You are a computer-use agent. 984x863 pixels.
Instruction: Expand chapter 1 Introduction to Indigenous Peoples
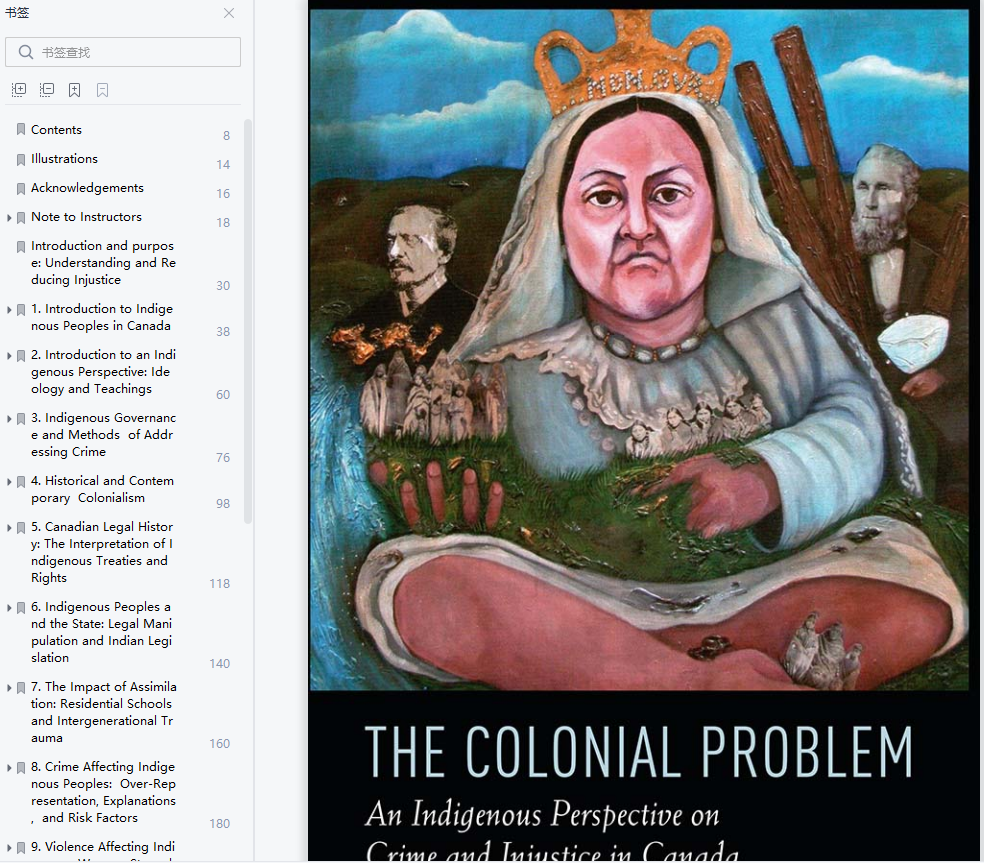pyautogui.click(x=9, y=309)
